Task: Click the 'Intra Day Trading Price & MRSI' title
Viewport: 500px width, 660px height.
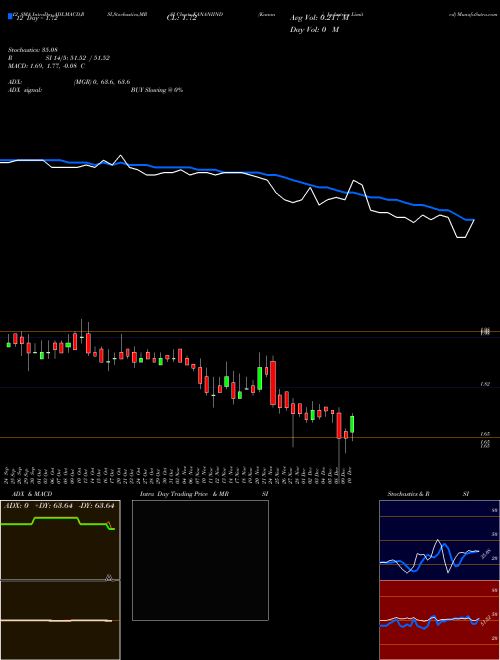Action: tap(204, 494)
